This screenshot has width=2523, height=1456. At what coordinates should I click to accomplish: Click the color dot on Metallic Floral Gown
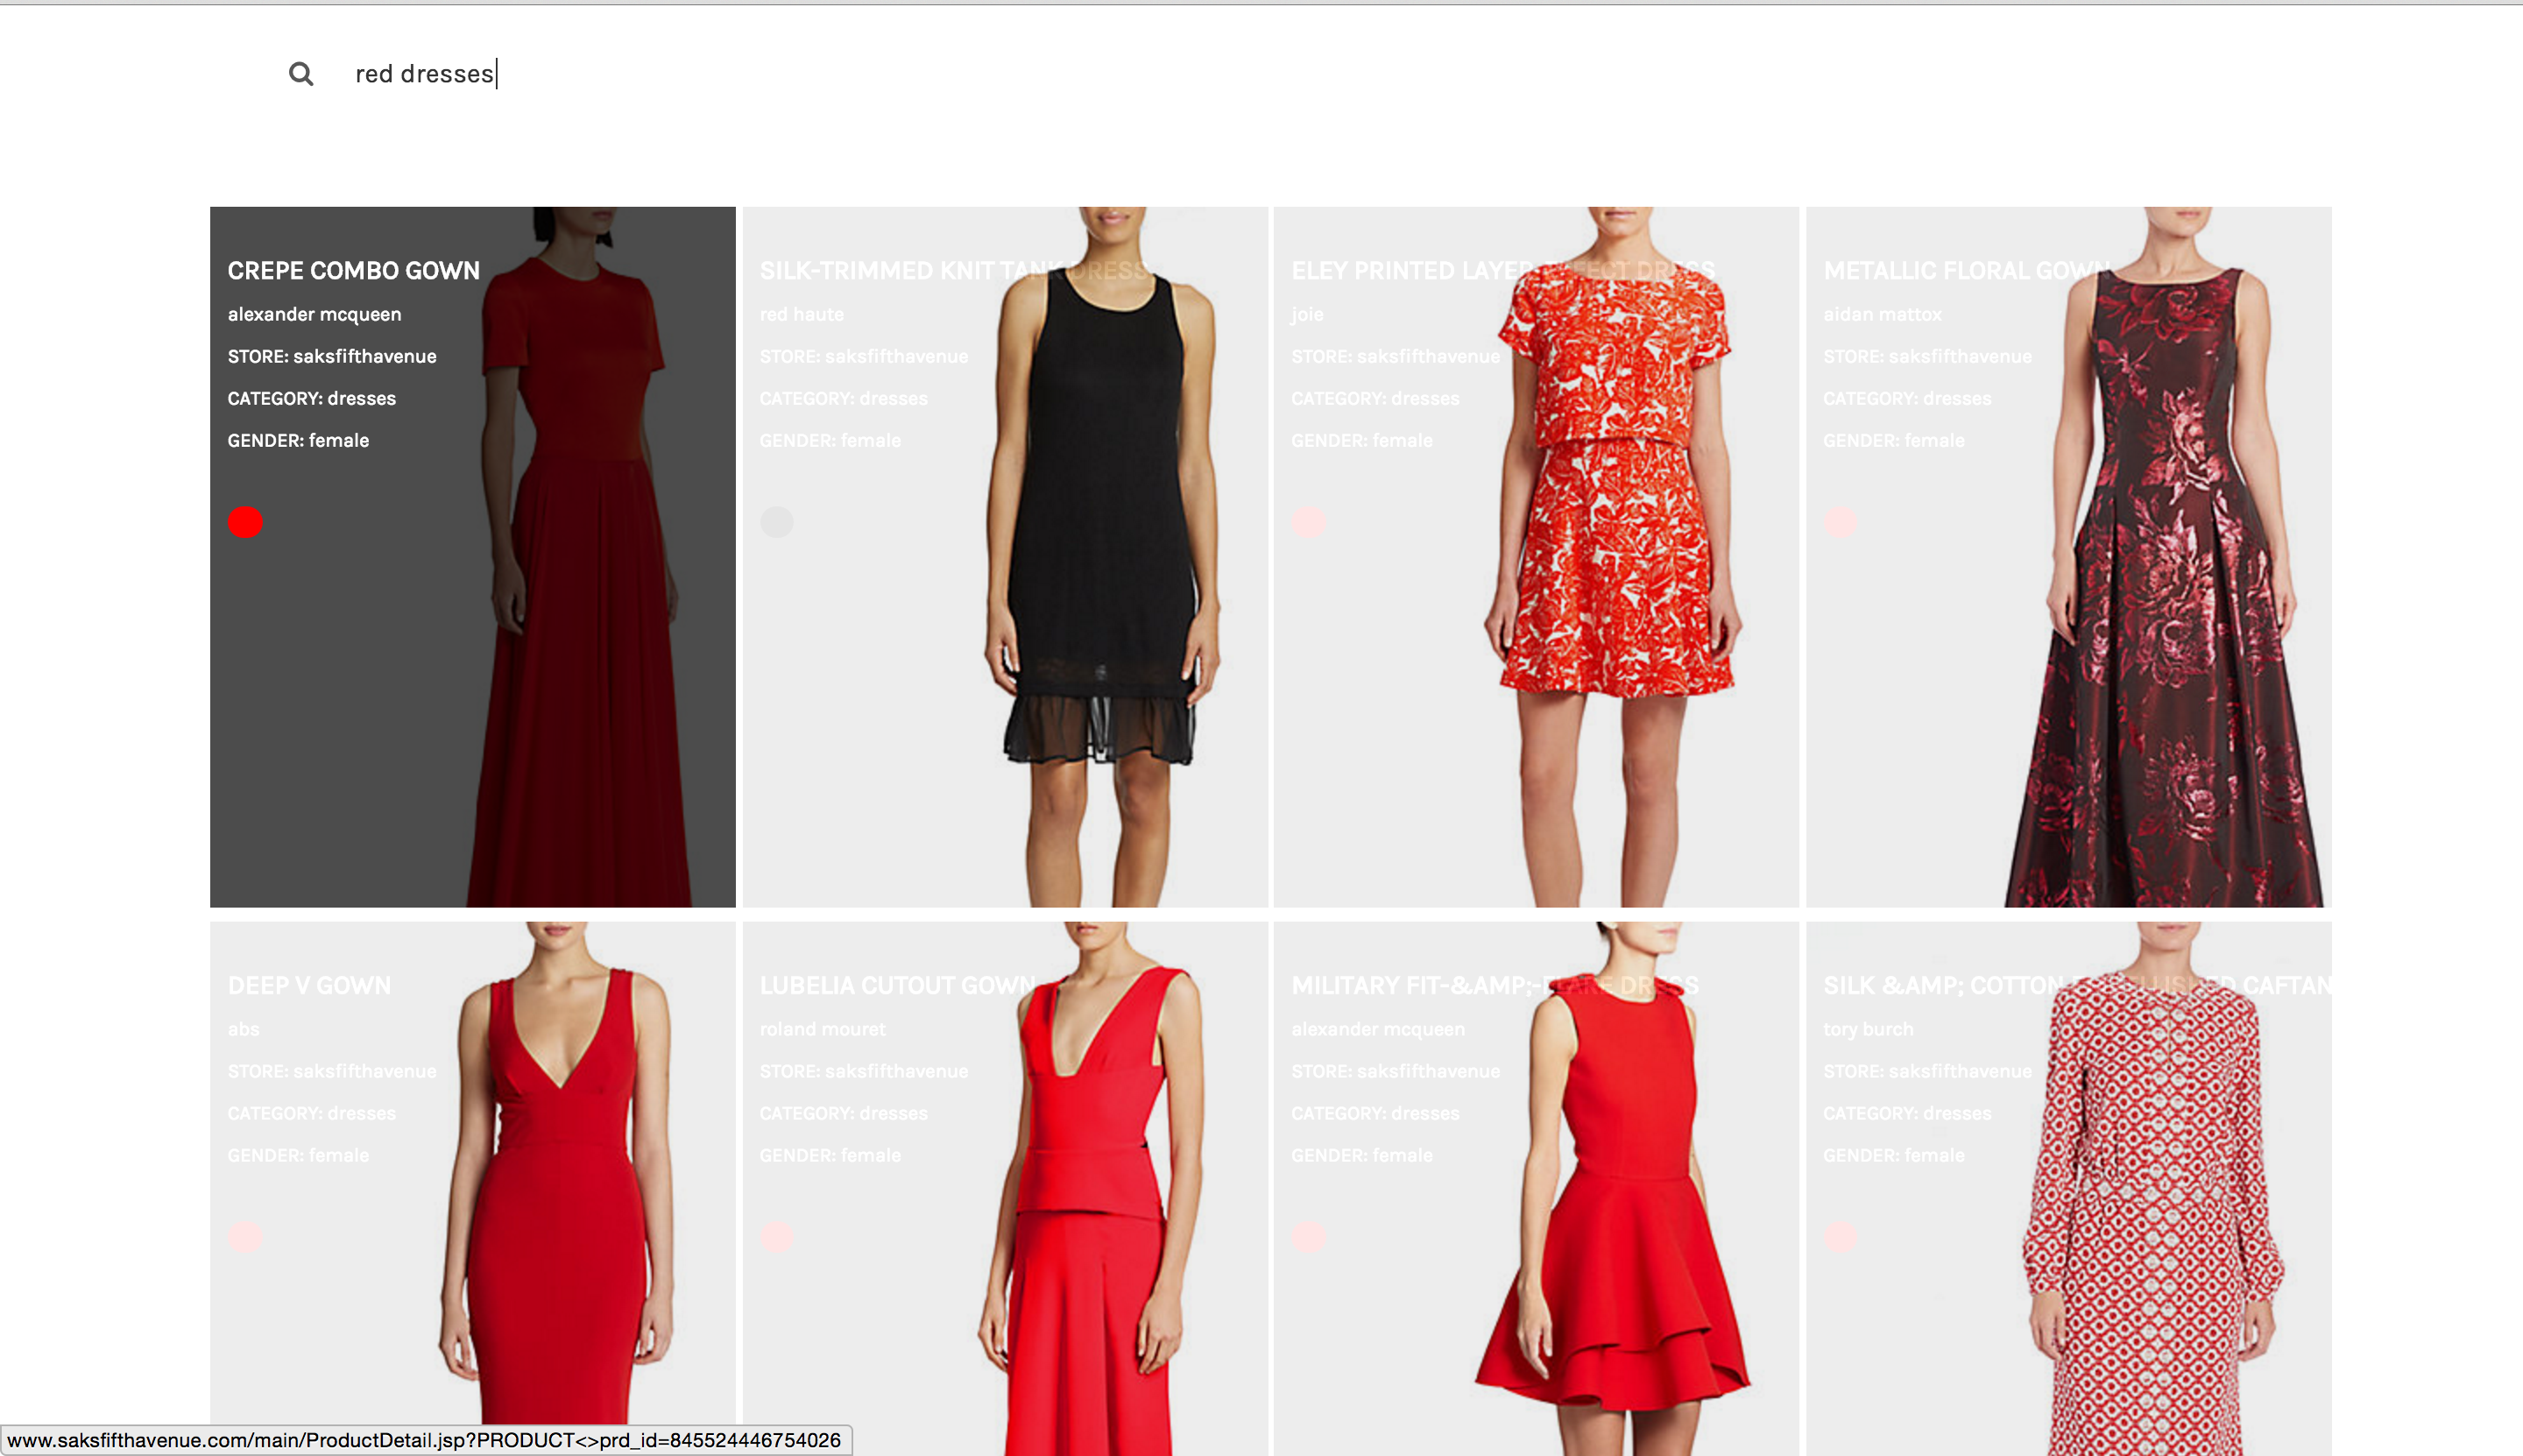pos(1841,522)
